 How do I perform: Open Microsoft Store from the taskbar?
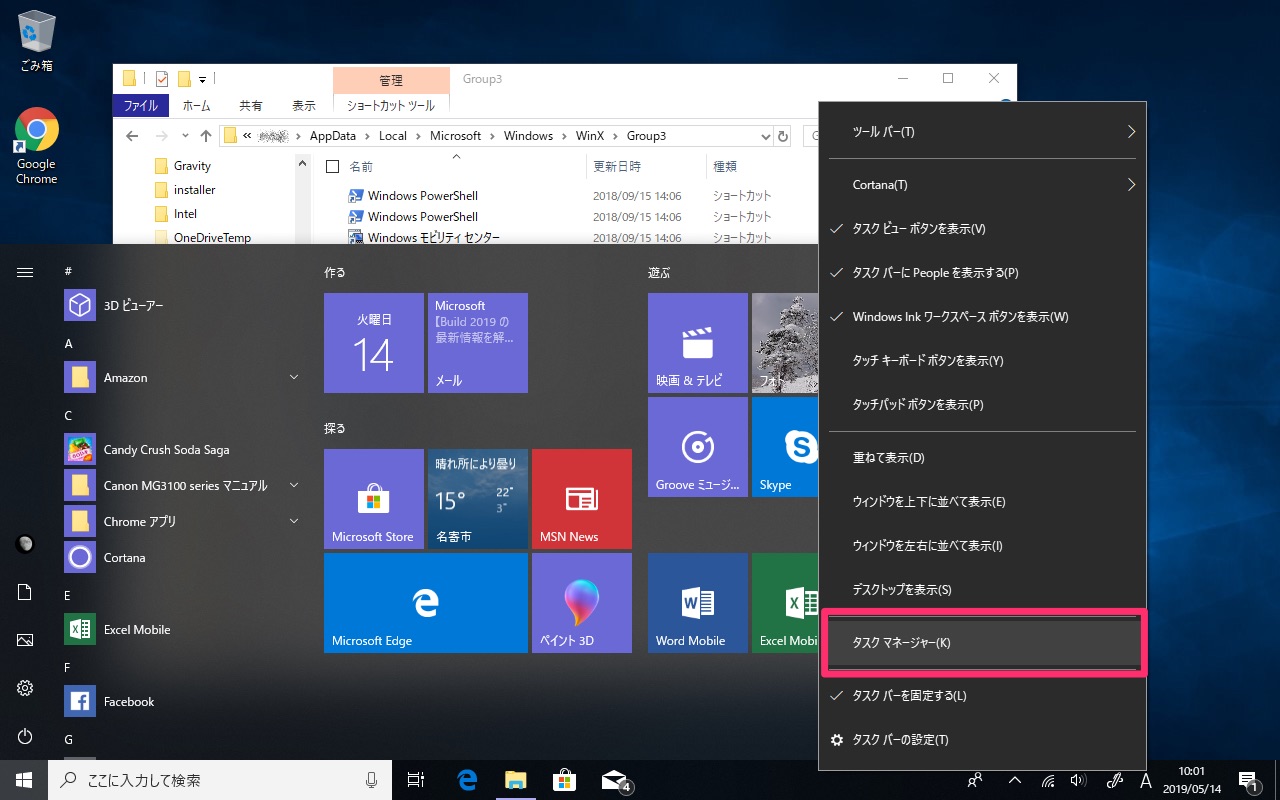[564, 780]
